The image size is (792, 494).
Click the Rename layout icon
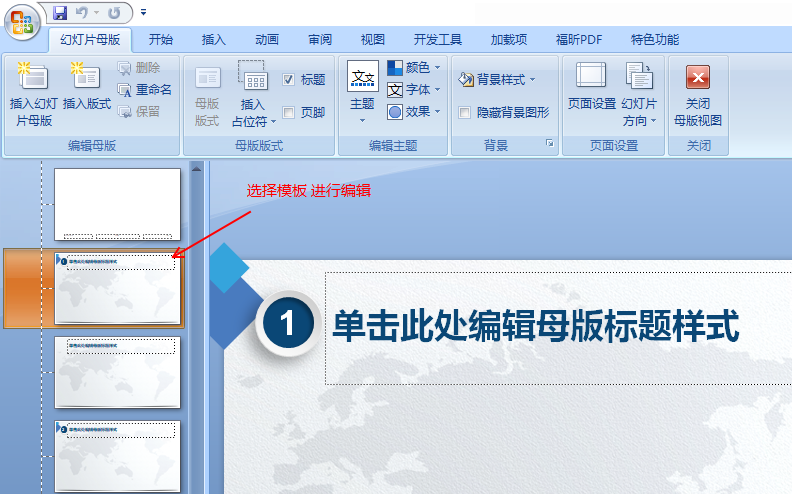(125, 90)
